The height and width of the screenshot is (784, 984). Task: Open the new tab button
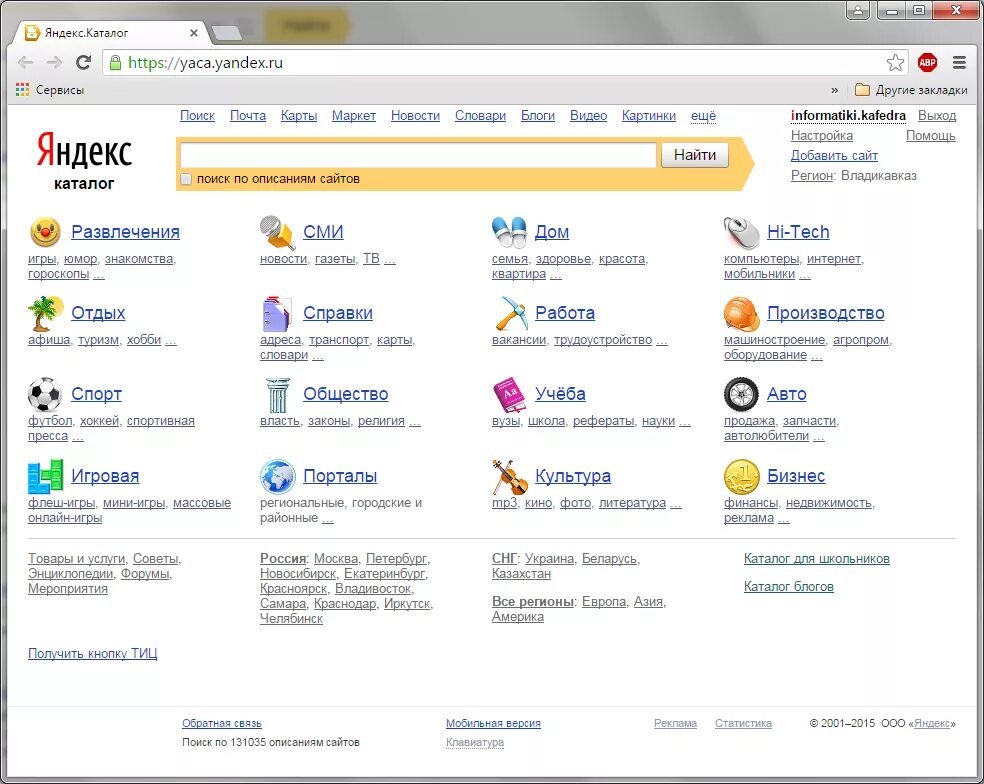point(227,33)
